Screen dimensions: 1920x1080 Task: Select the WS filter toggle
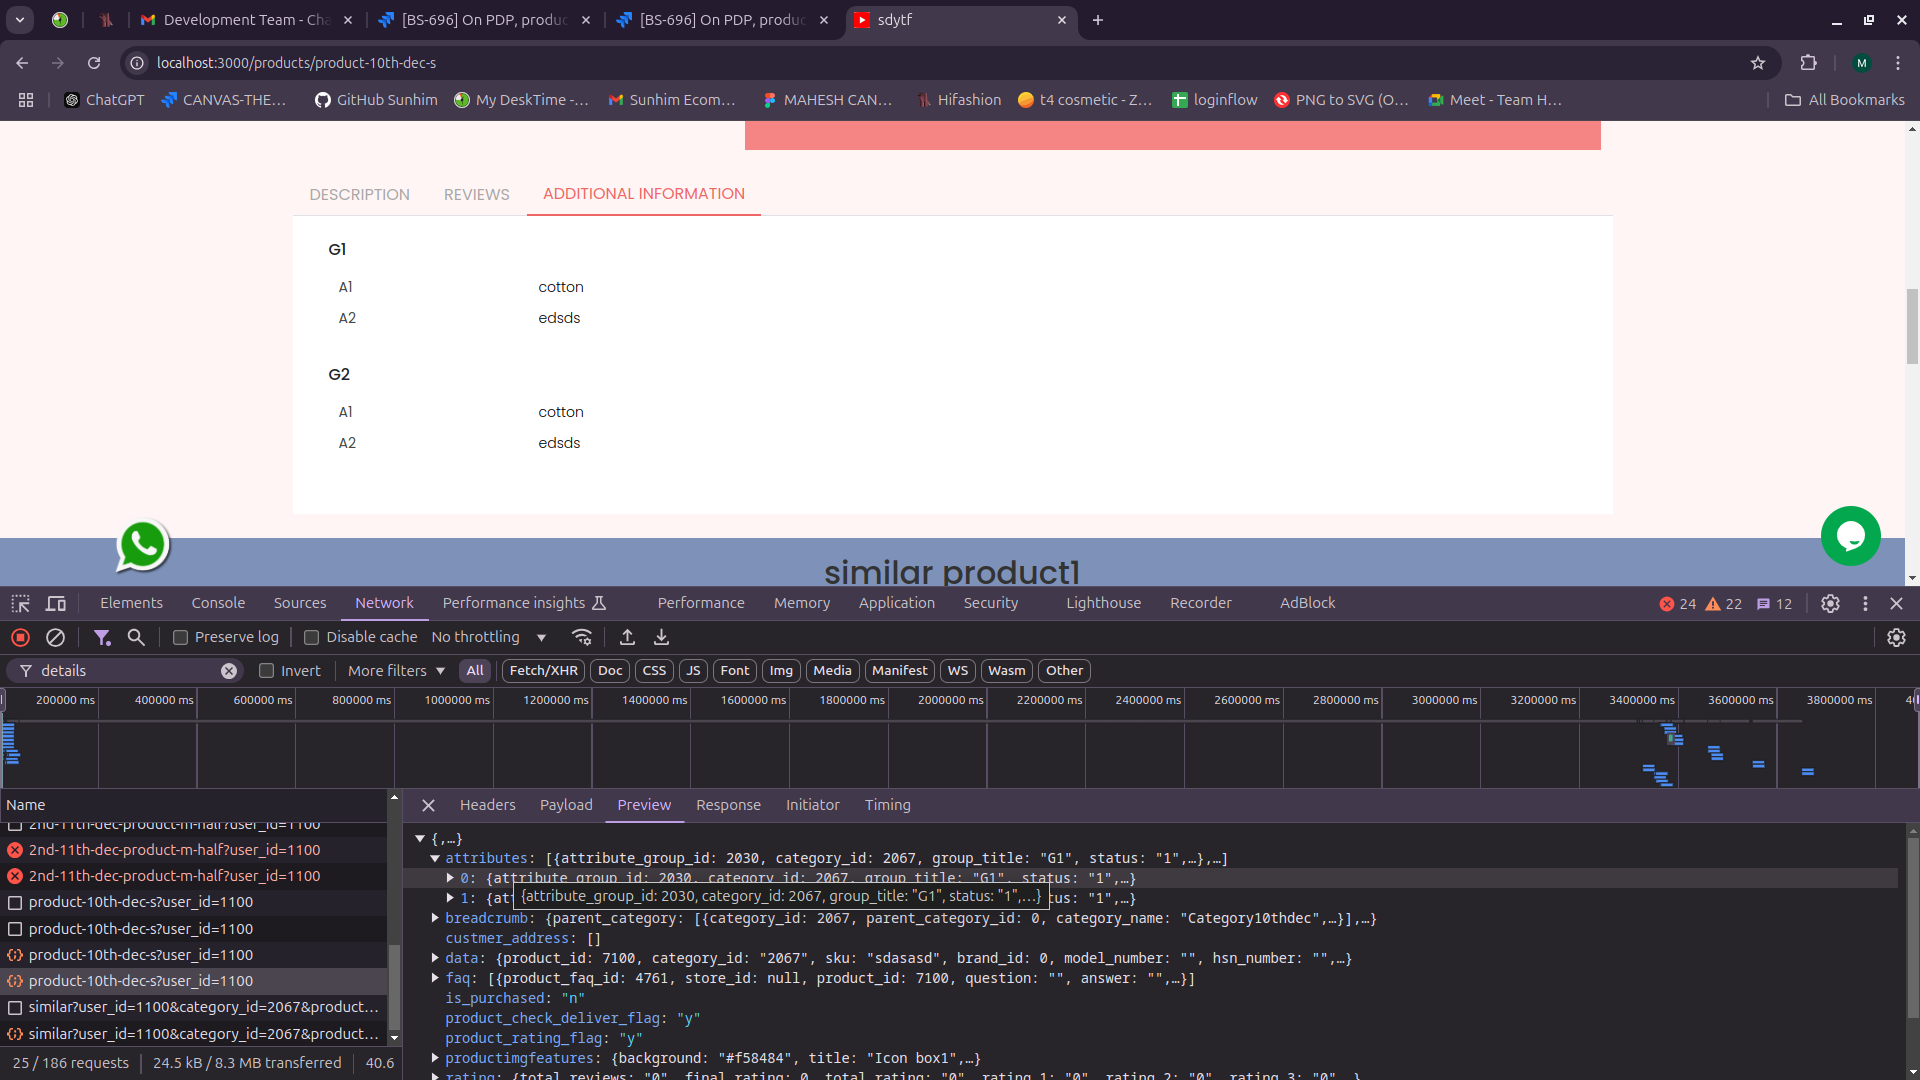pos(958,671)
